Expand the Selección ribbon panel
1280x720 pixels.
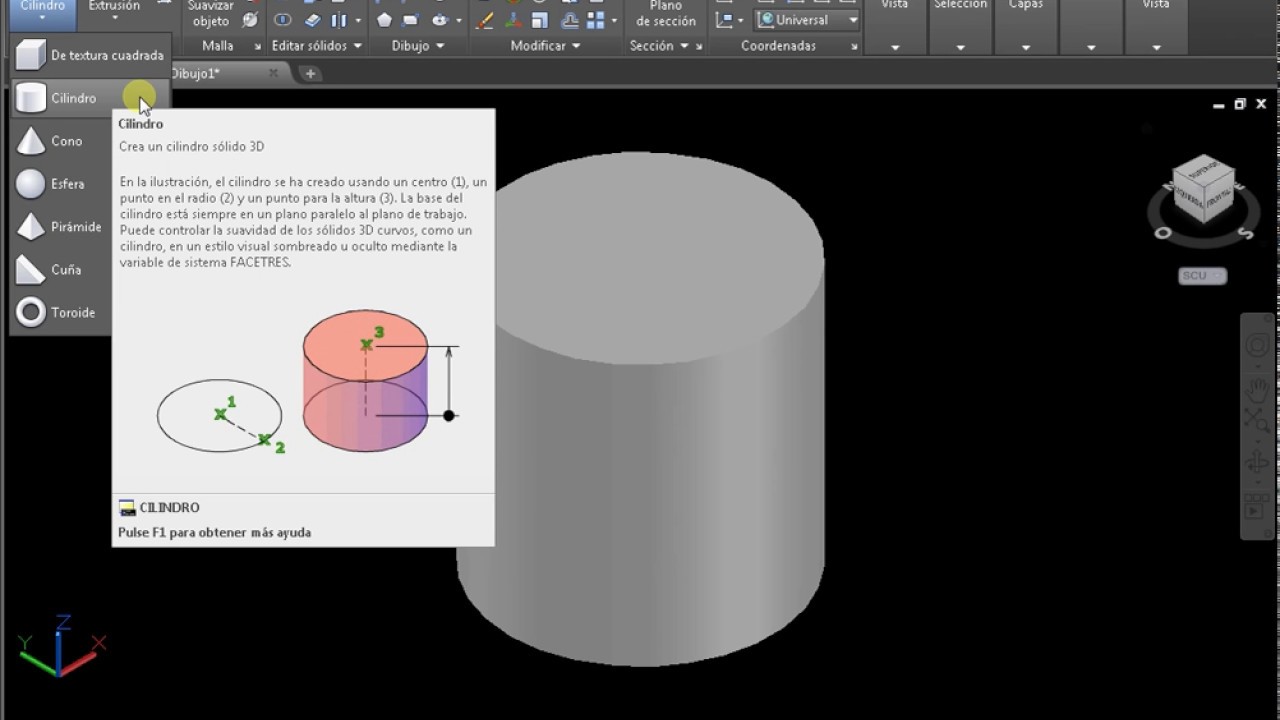coord(960,47)
